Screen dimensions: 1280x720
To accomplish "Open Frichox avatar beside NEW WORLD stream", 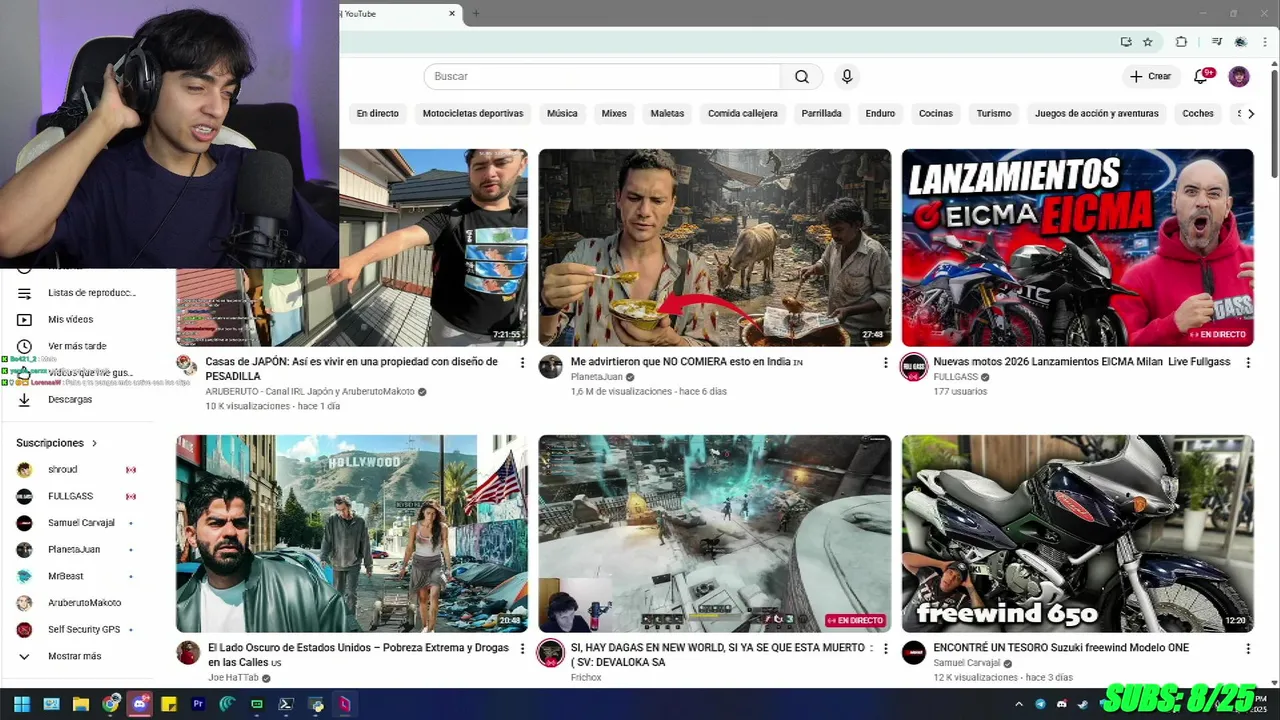I will coord(551,653).
